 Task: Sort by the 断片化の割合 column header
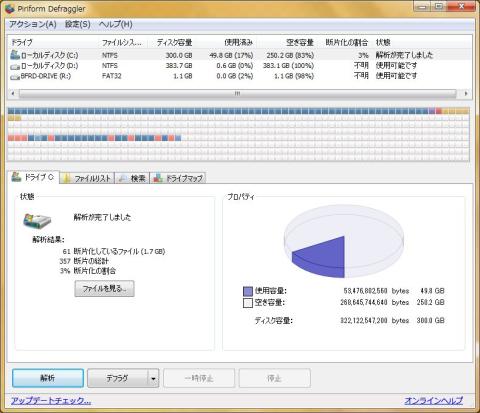pyautogui.click(x=347, y=42)
